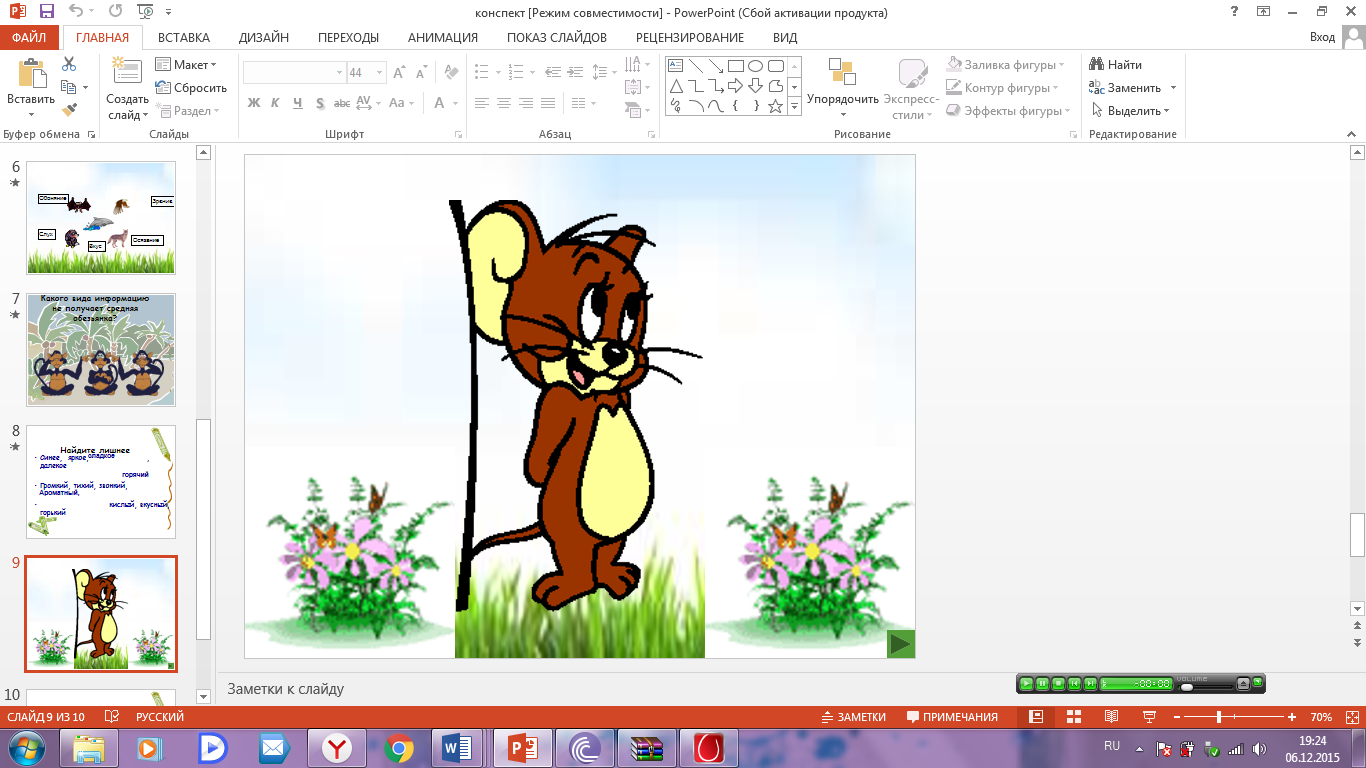Switch to the ДИЗАЙН tab
1366x768 pixels.
click(264, 38)
